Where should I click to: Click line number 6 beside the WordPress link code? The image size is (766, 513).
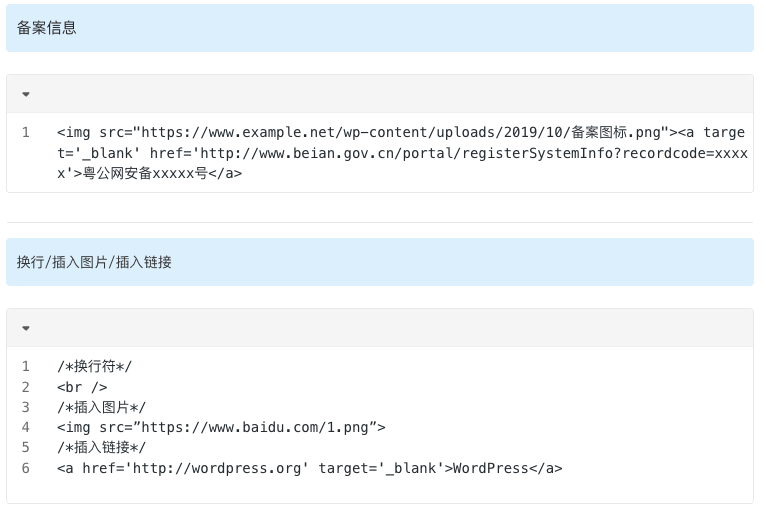[26, 468]
